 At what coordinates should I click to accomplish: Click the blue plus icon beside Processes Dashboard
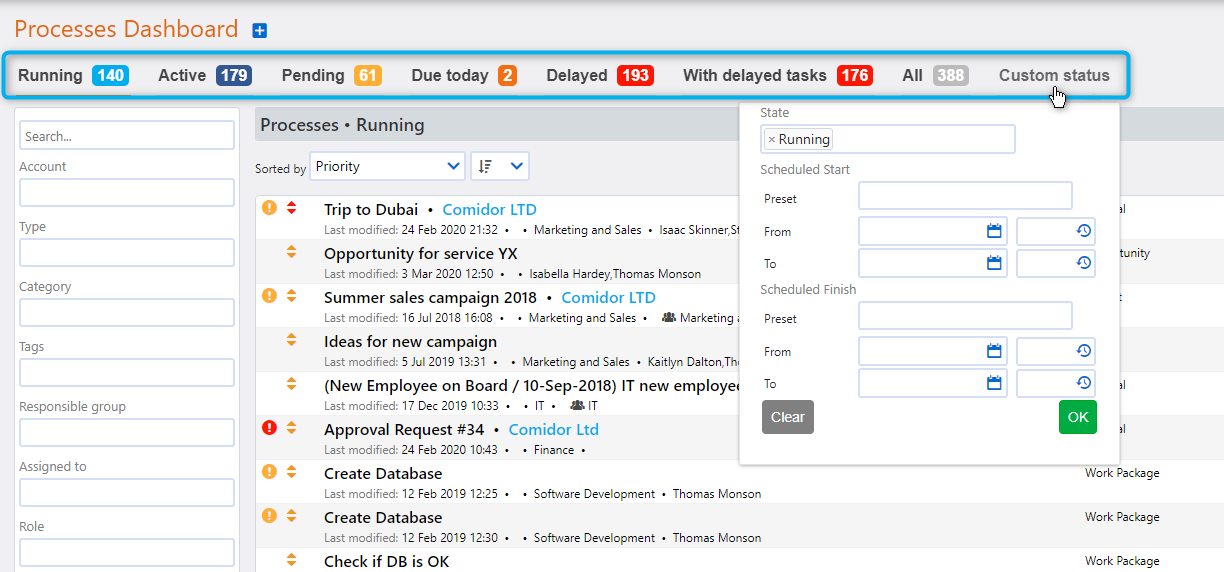260,31
